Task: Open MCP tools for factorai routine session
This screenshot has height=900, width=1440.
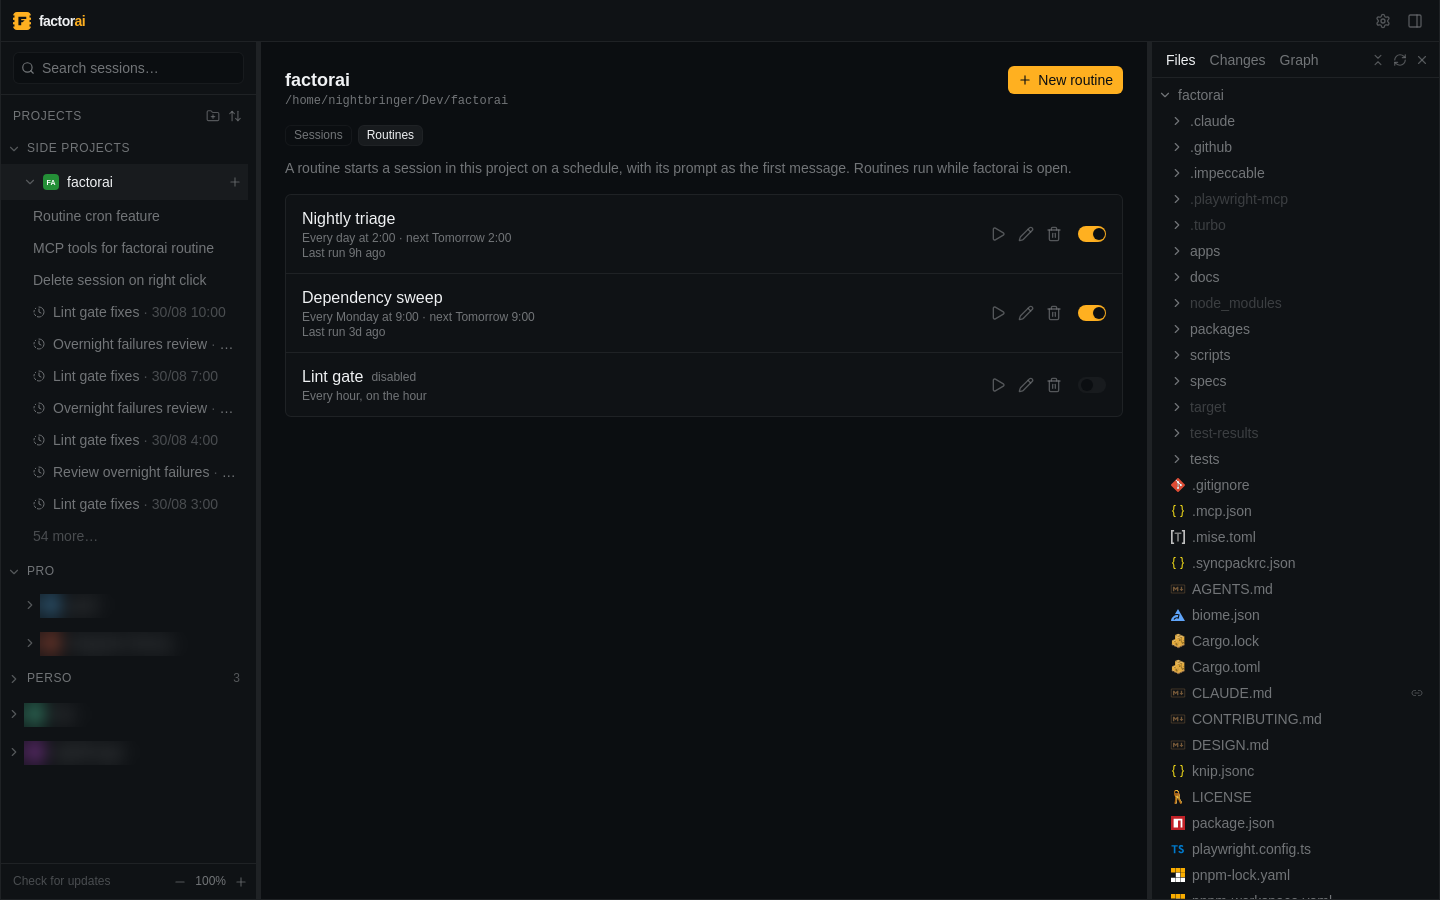Action: pos(125,248)
